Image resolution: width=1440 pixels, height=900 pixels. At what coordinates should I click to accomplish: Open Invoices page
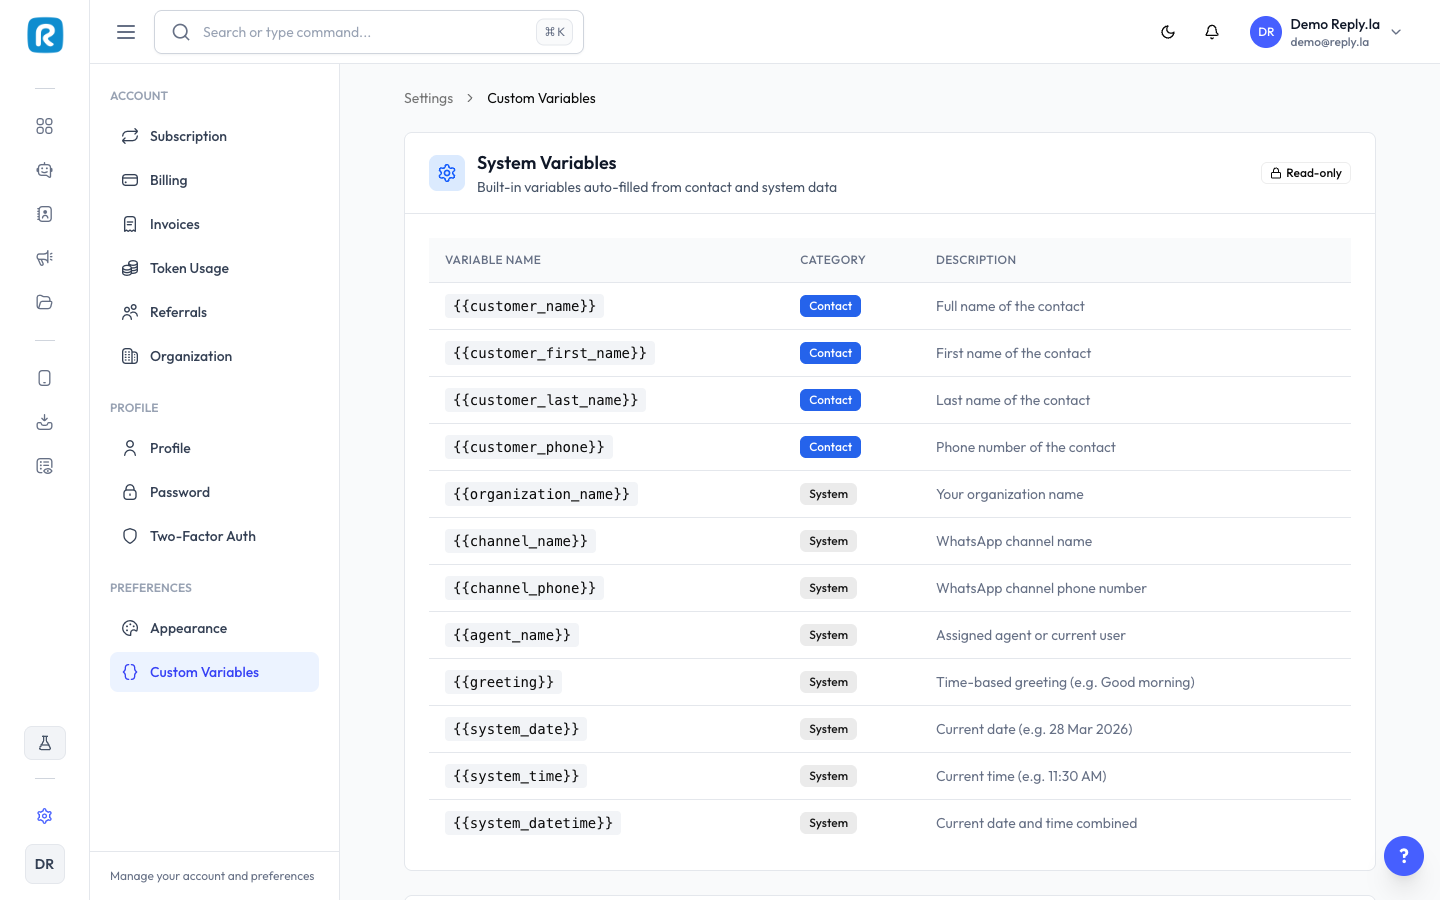pyautogui.click(x=214, y=224)
